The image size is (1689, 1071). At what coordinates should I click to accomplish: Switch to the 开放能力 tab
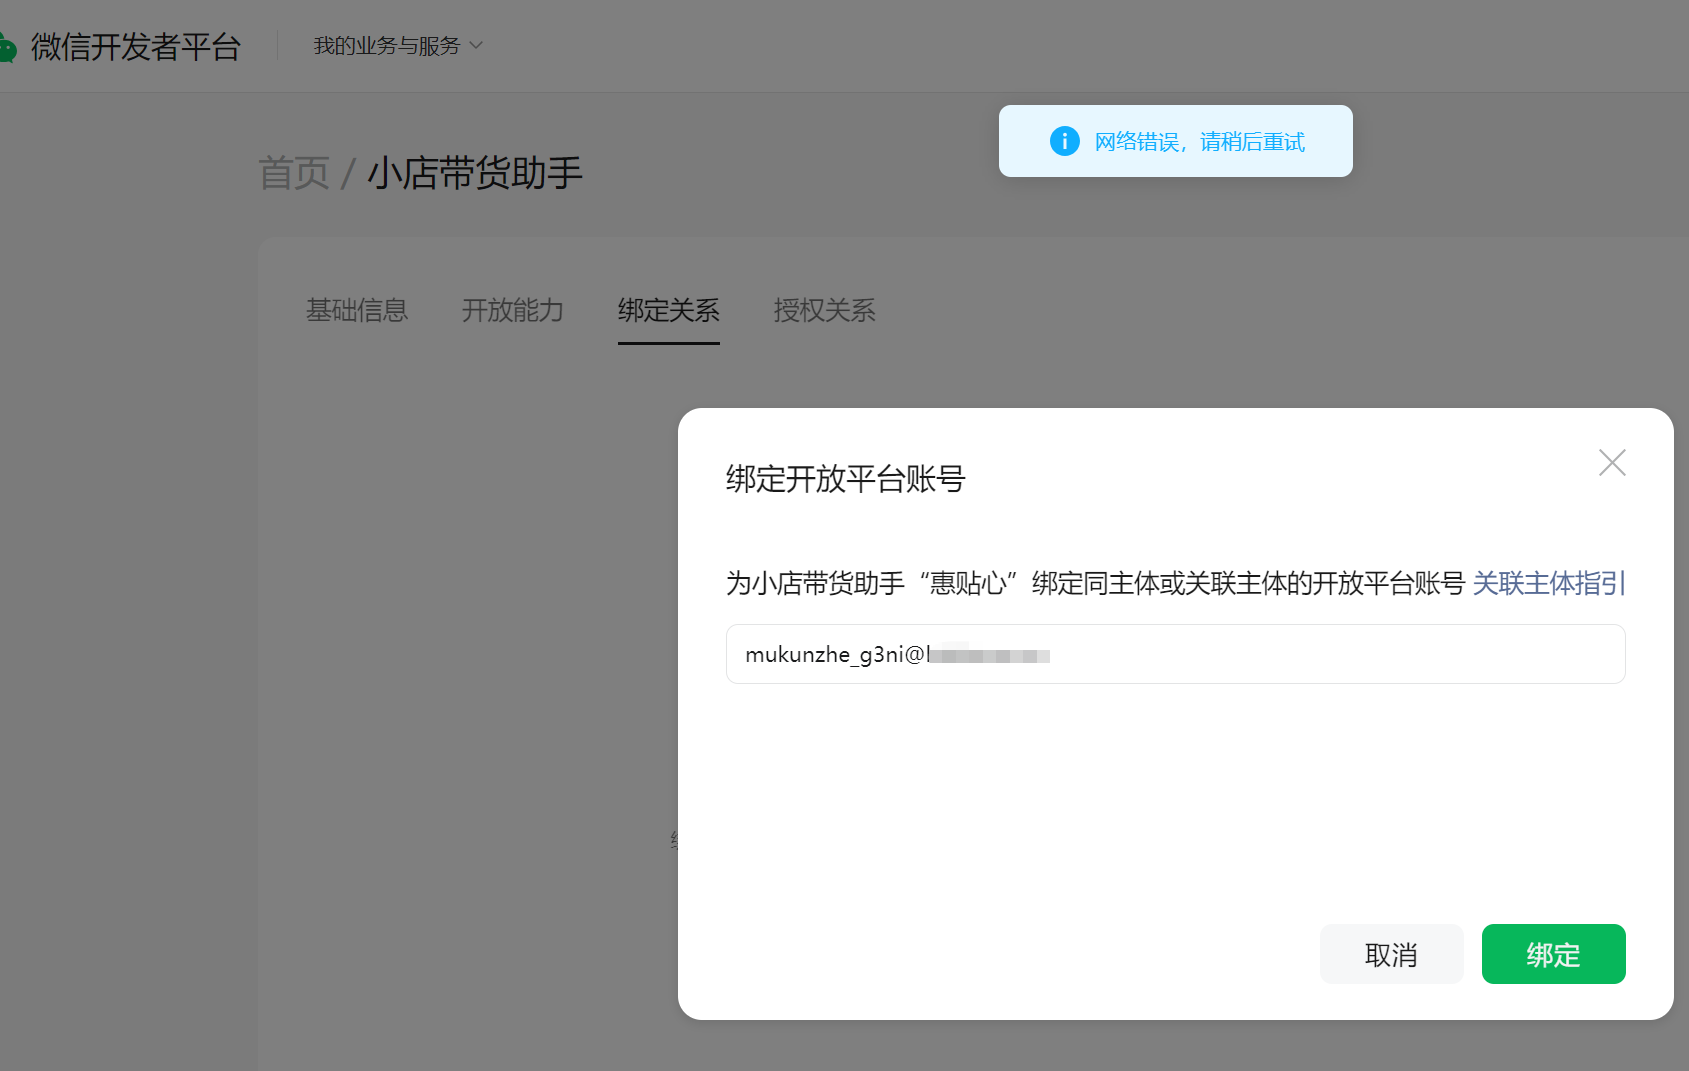[x=513, y=310]
